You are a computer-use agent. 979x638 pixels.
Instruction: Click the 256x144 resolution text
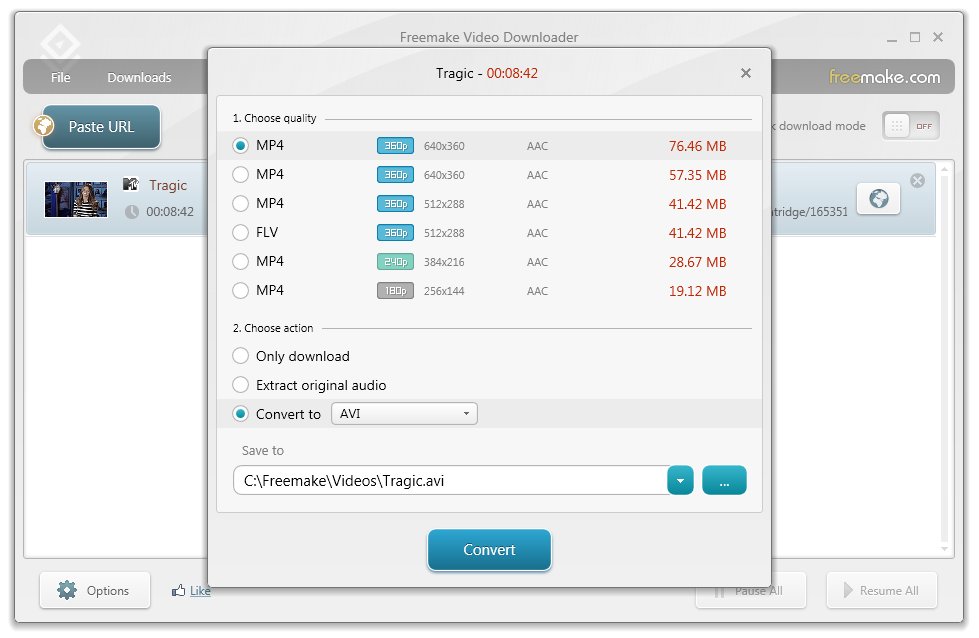(x=444, y=291)
